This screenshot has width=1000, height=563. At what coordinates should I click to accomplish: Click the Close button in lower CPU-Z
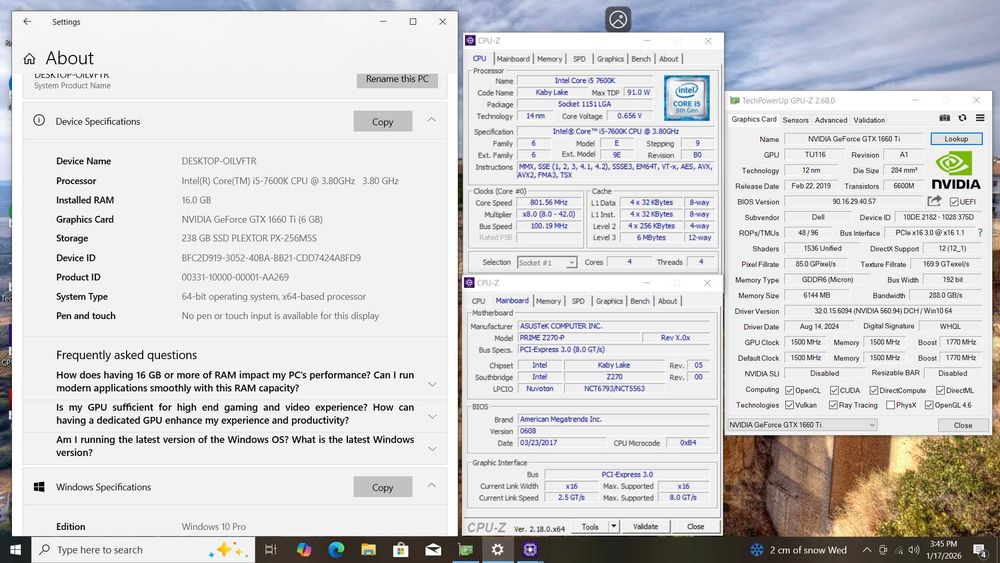pyautogui.click(x=696, y=526)
